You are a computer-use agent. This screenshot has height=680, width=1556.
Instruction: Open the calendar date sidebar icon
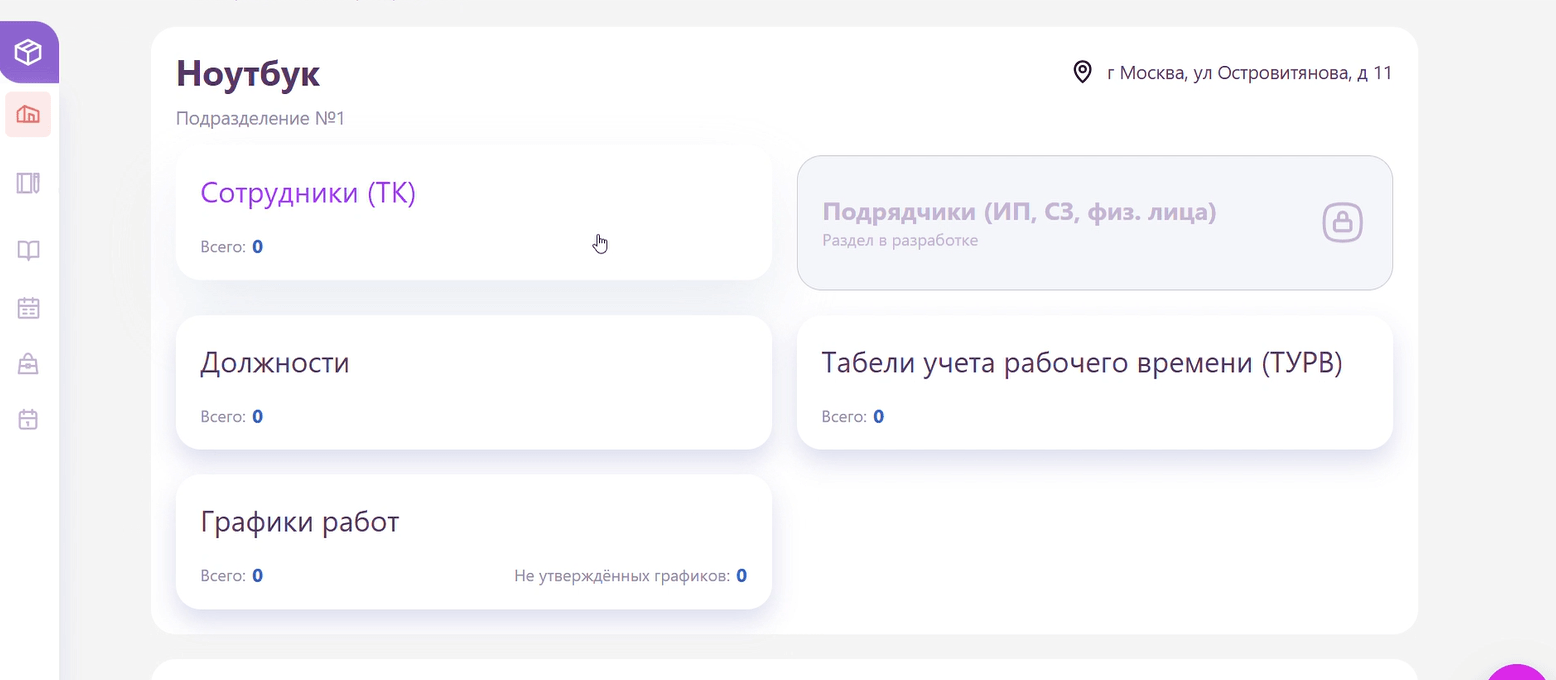point(28,419)
